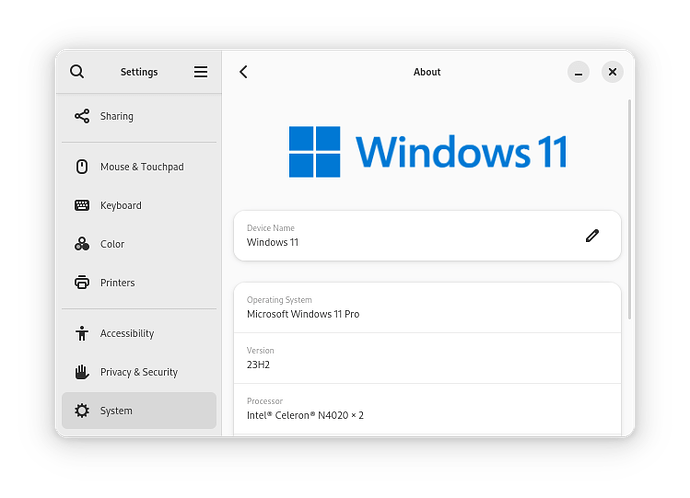The height and width of the screenshot is (498, 690).
Task: Select Keyboard in the sidebar
Action: point(139,205)
